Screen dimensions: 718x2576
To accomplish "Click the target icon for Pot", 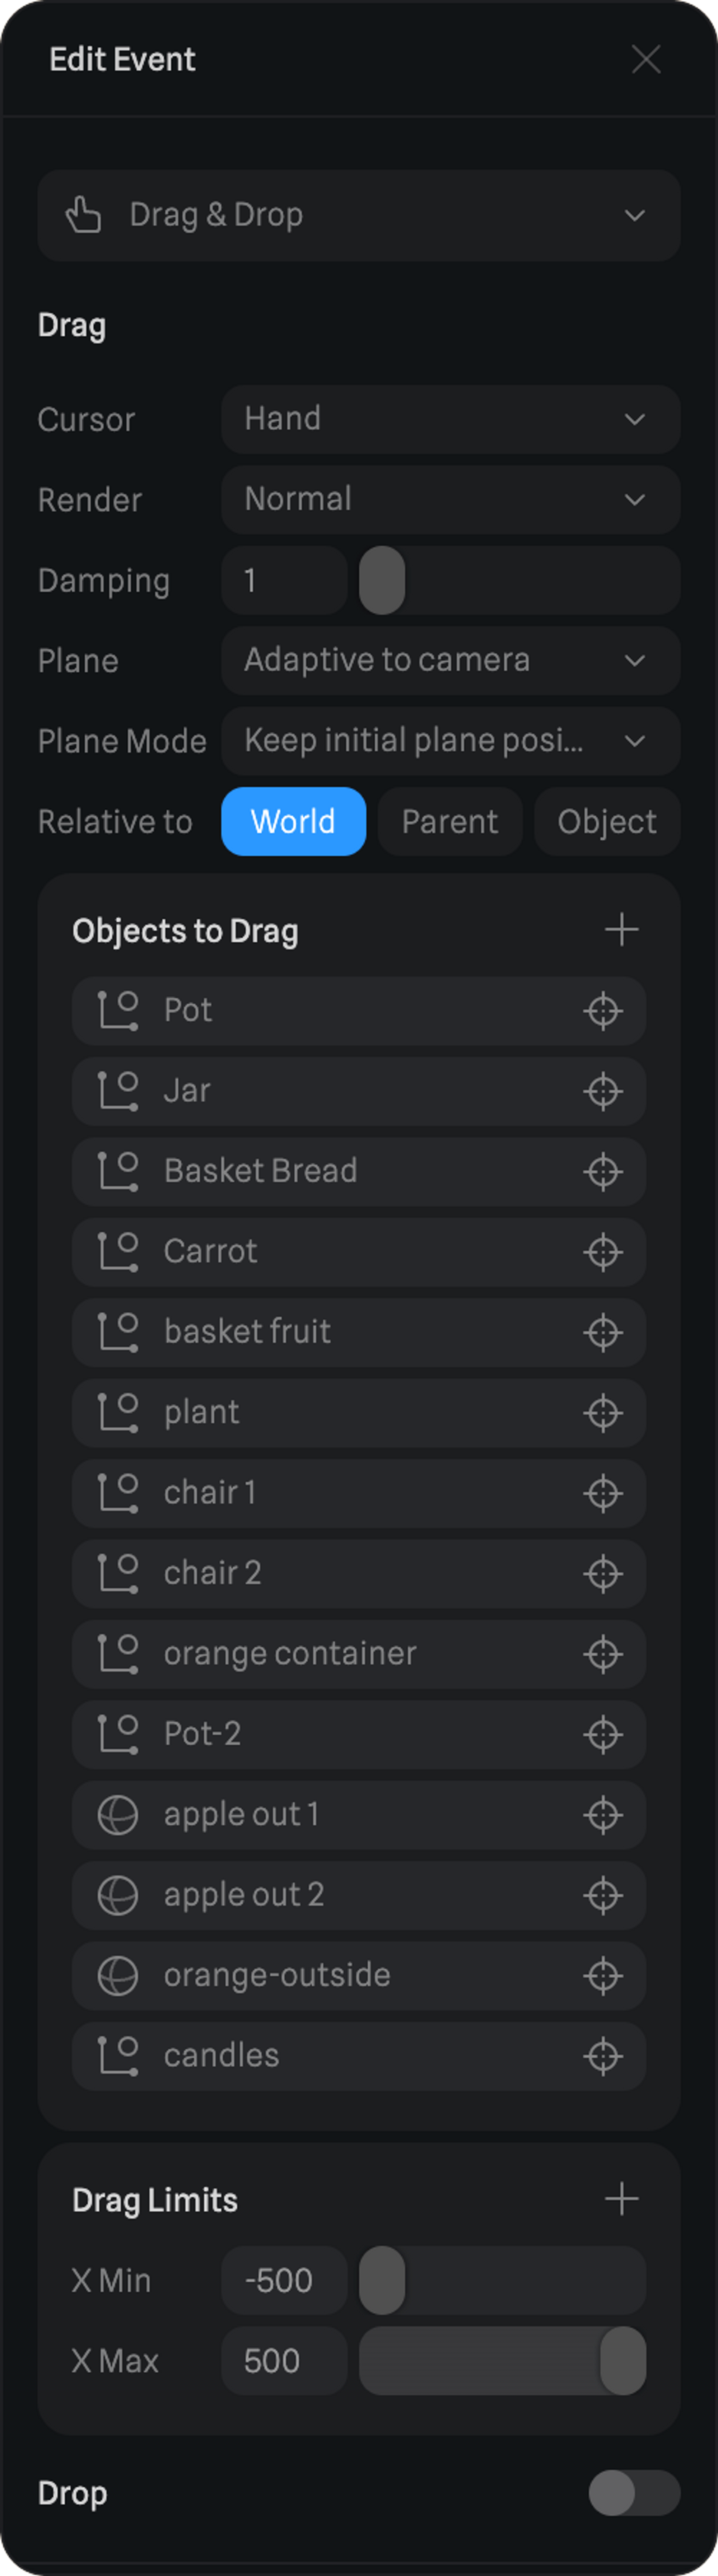I will [x=603, y=1011].
